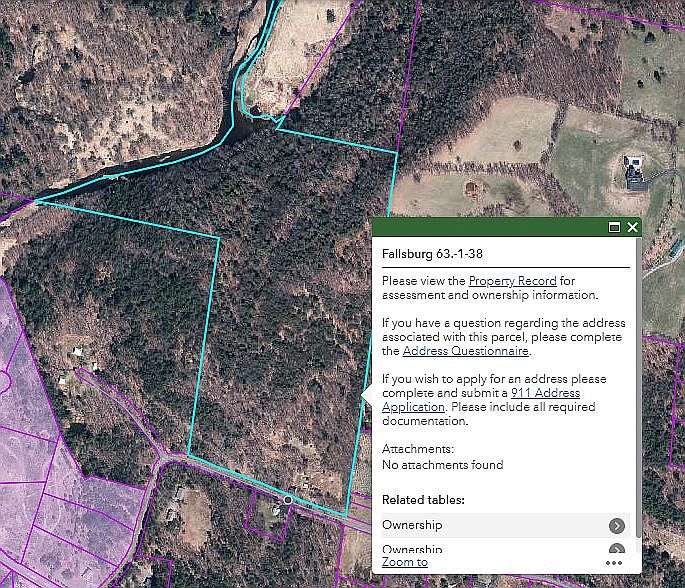Open the Address Questionnaire link
Screen dimensions: 685x588
click(x=465, y=351)
